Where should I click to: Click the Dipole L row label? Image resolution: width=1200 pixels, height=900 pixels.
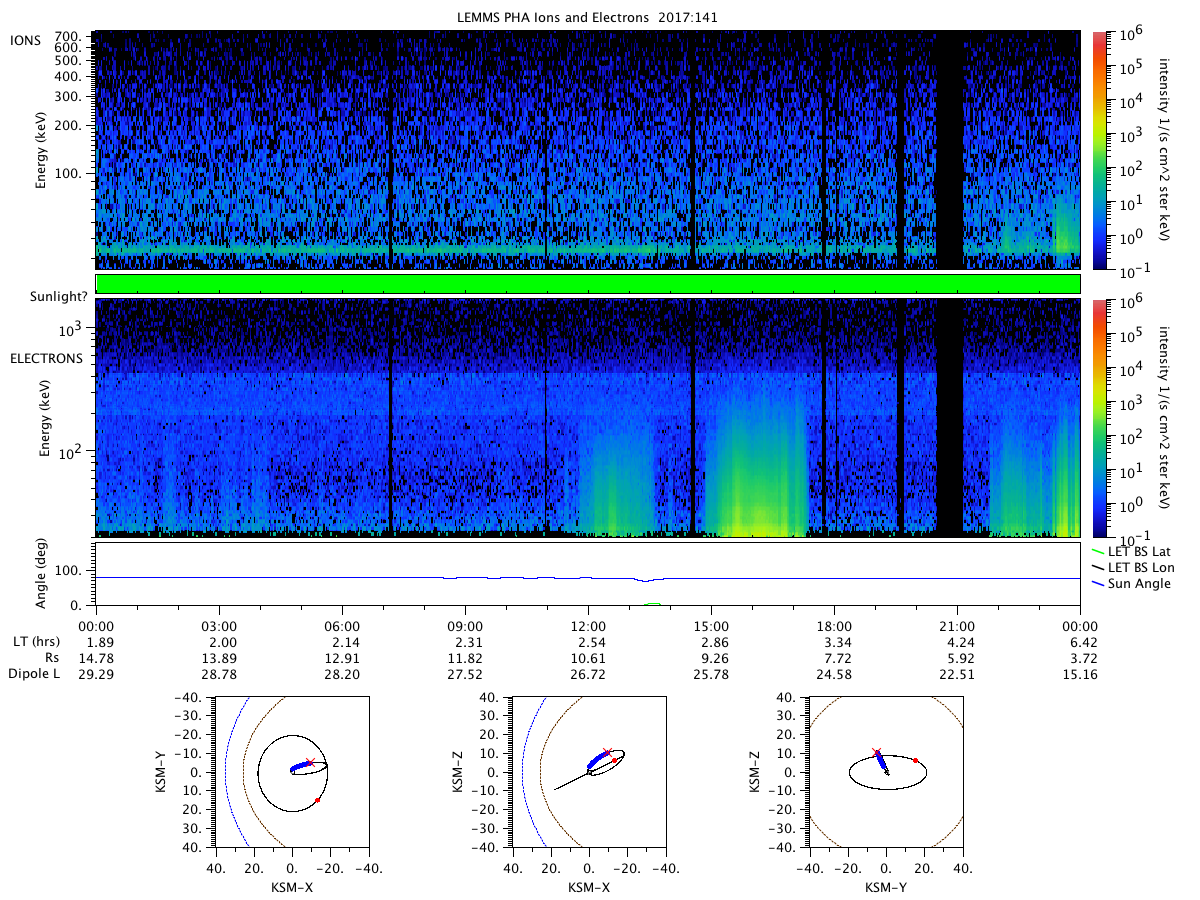(36, 676)
